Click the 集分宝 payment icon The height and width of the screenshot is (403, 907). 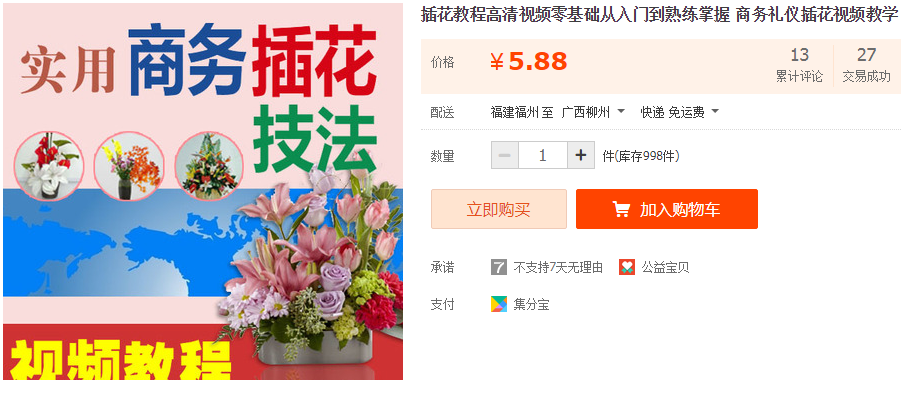[x=499, y=304]
